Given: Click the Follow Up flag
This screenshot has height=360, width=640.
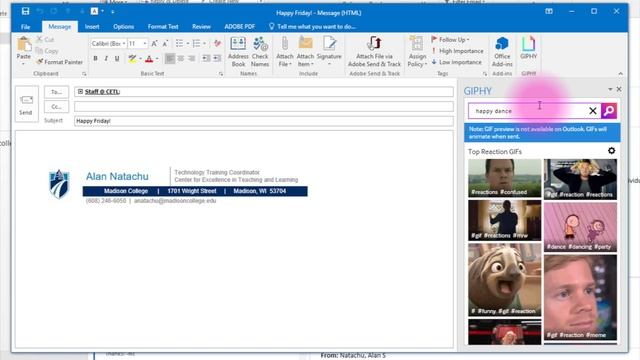Looking at the screenshot, I should coord(450,40).
